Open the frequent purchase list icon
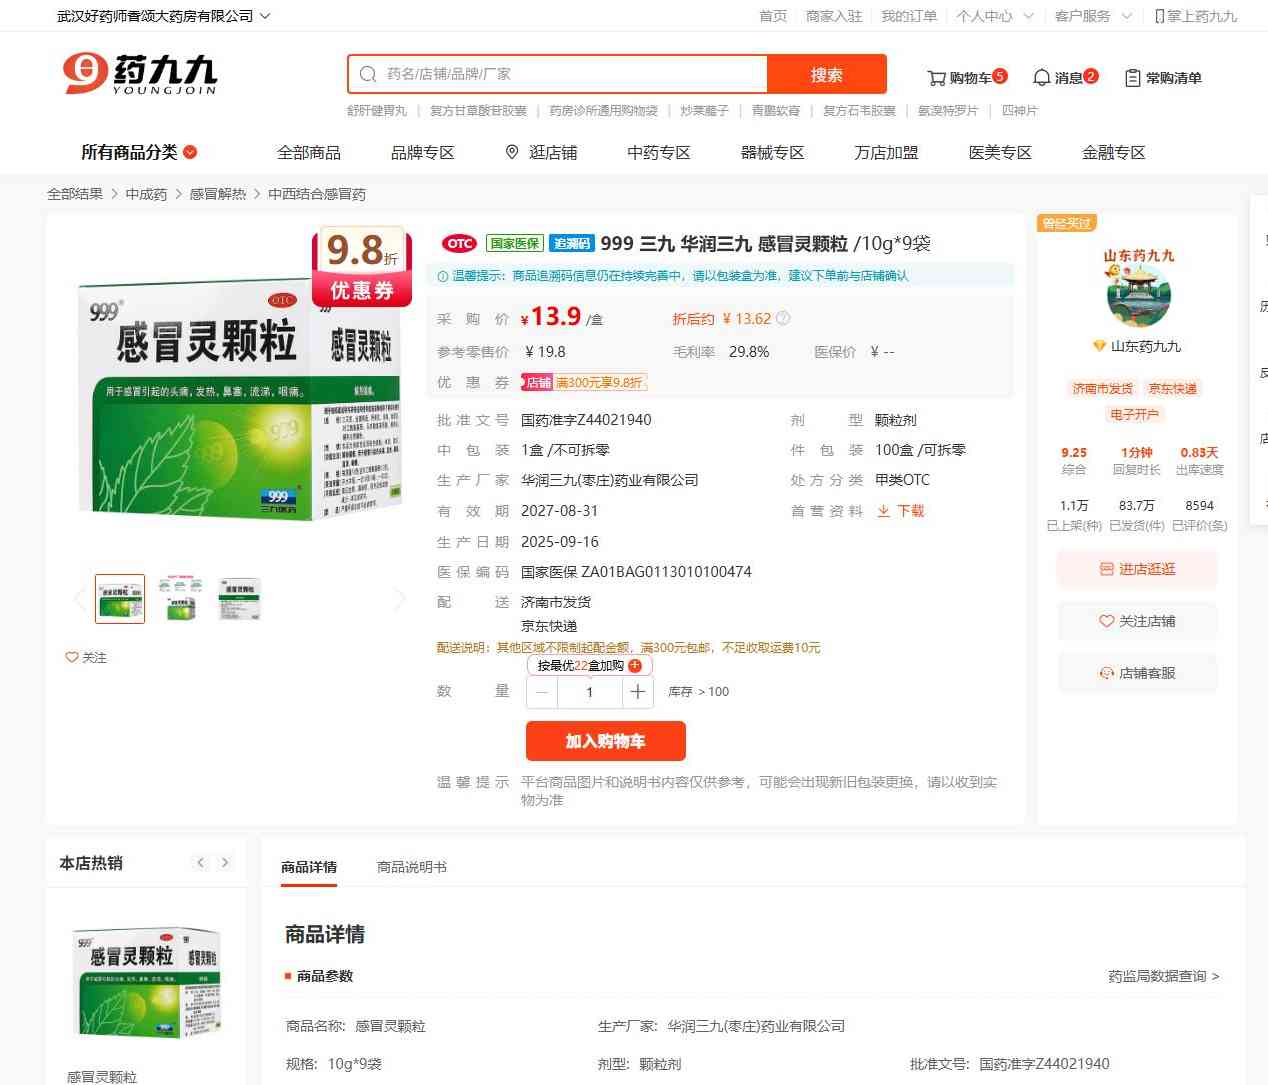Screen dimensions: 1268x1085 pos(1133,78)
